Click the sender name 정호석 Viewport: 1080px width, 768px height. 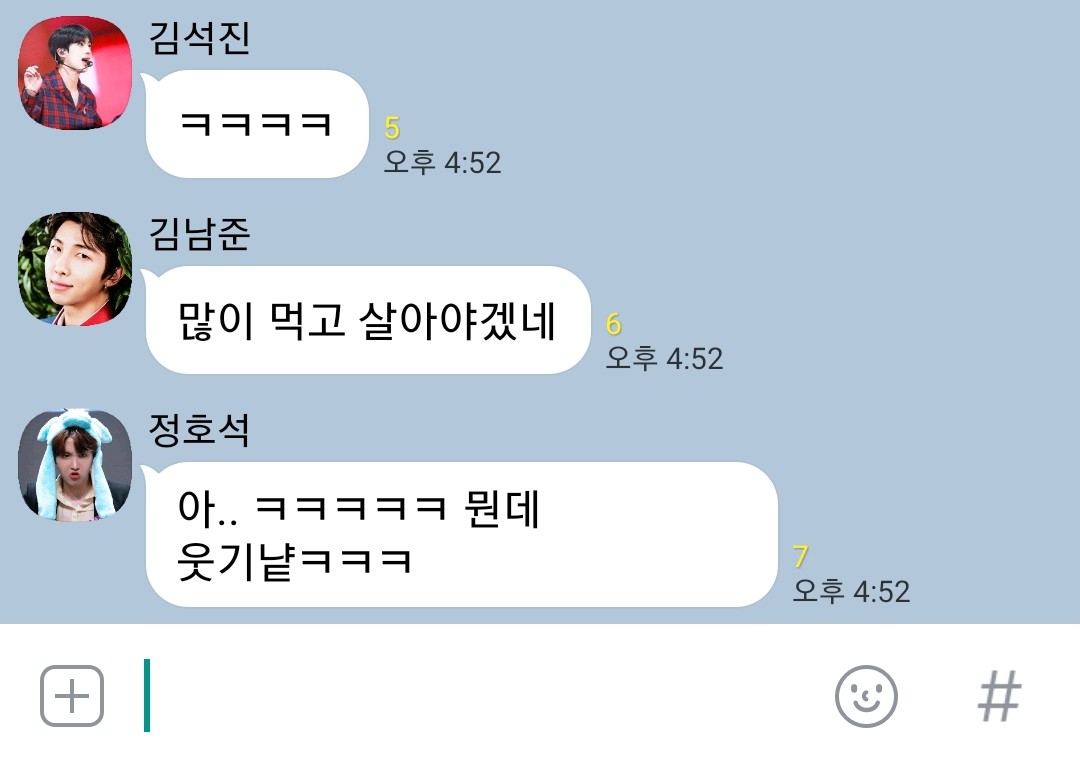tap(199, 430)
